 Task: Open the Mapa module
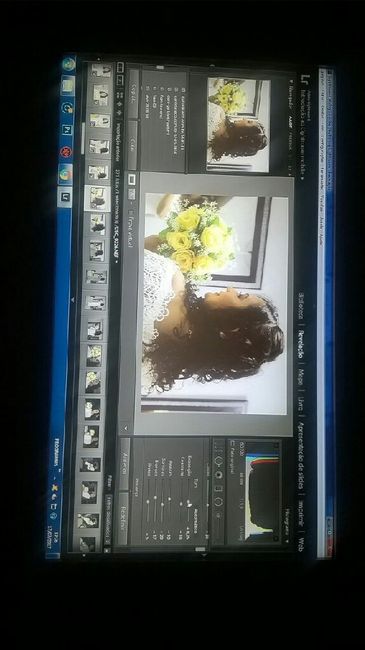click(302, 377)
